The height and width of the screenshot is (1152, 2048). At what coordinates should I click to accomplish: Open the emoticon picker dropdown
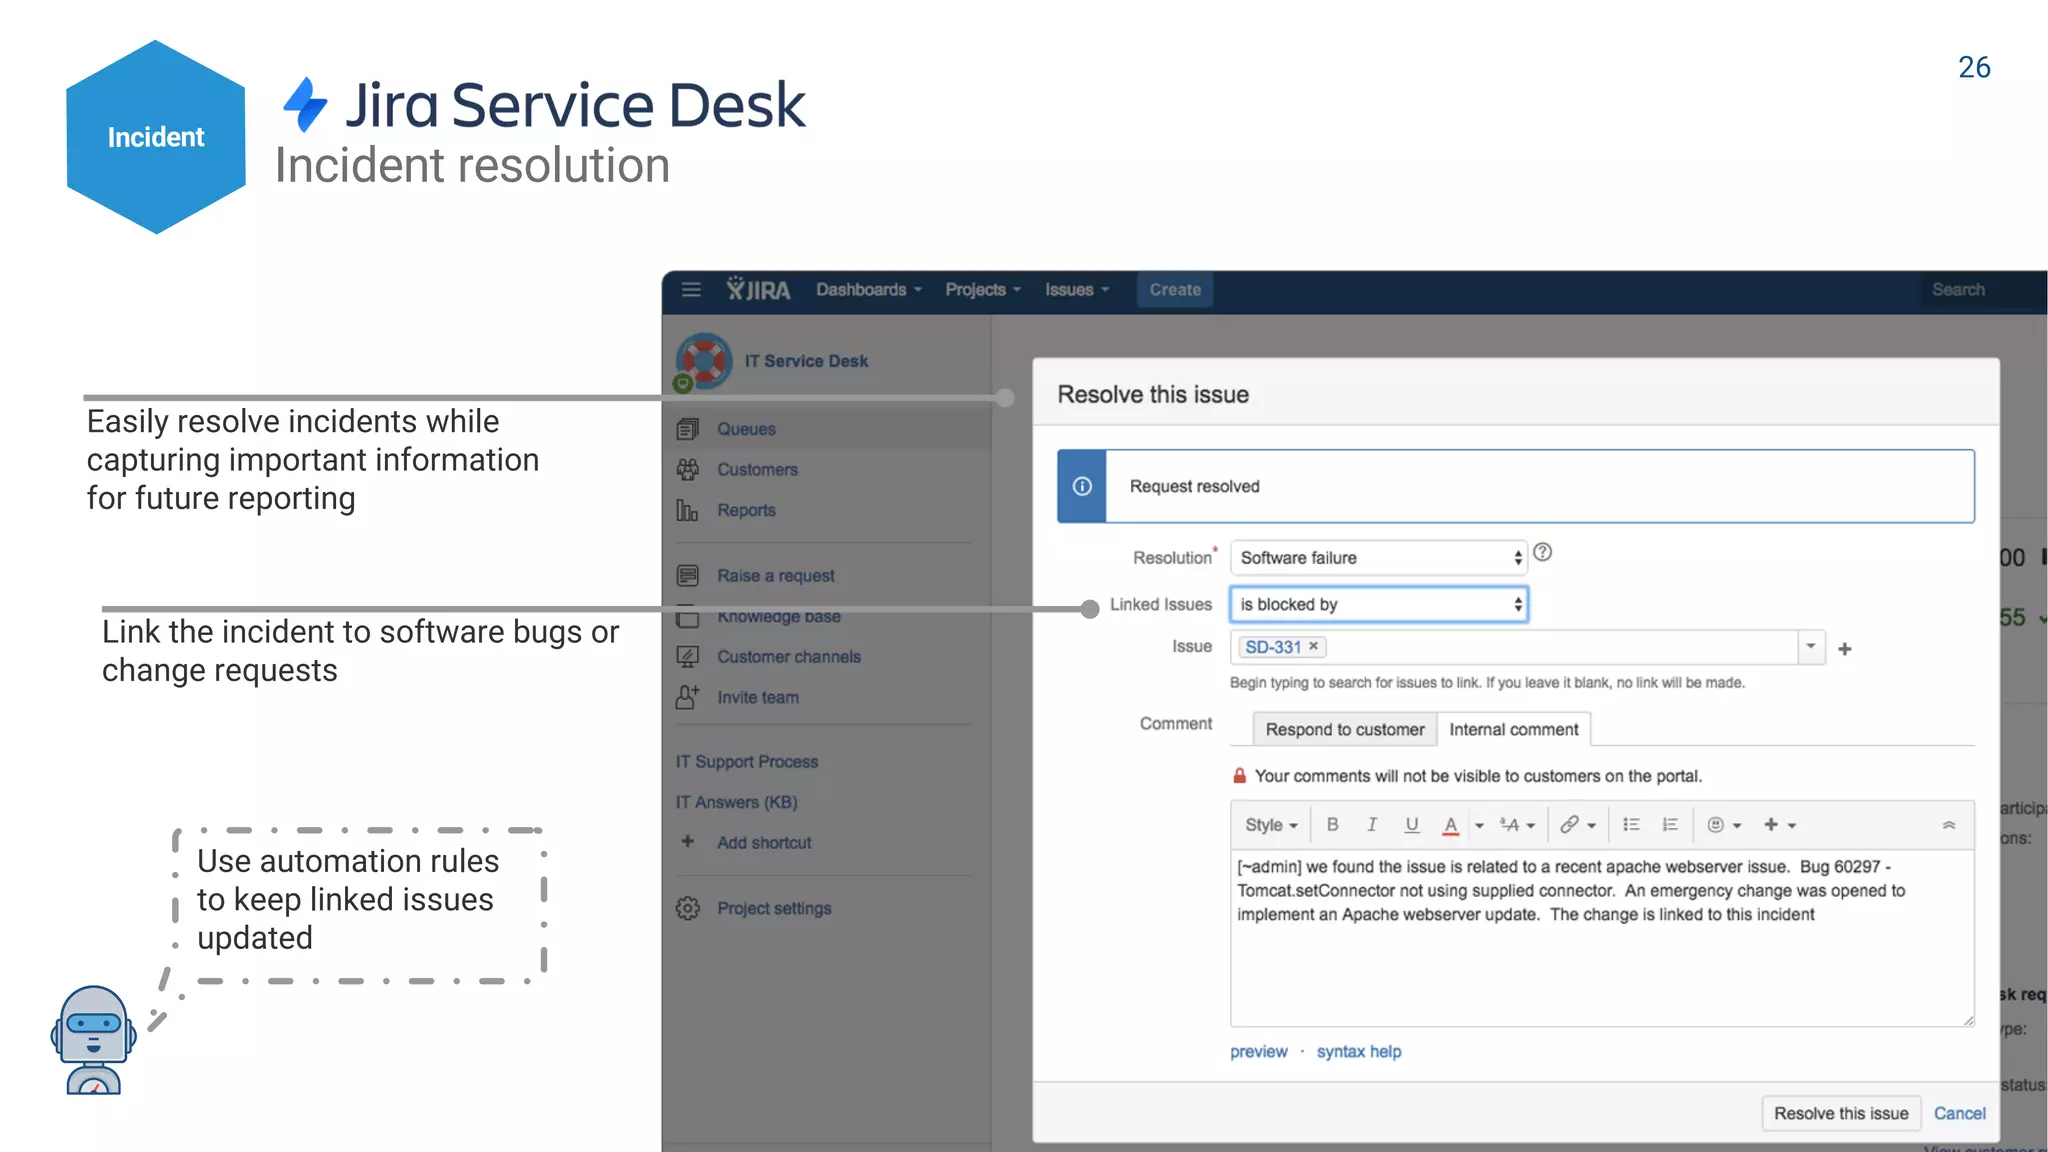[1724, 825]
